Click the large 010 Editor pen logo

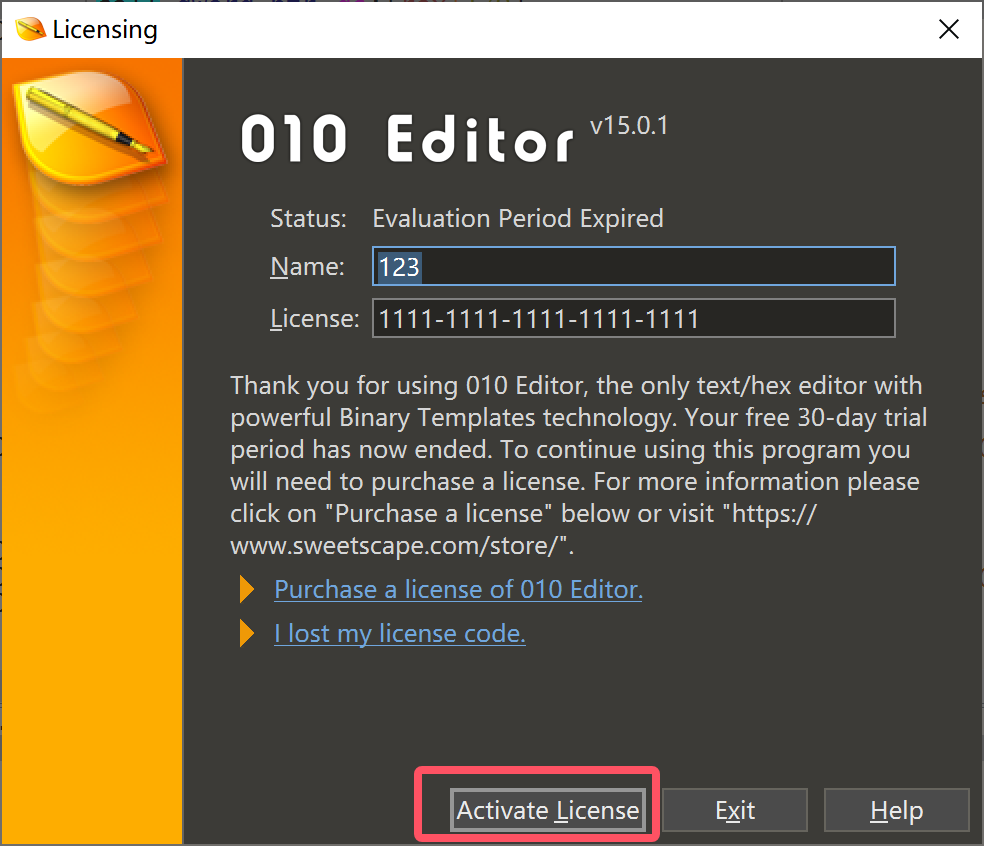(x=88, y=127)
